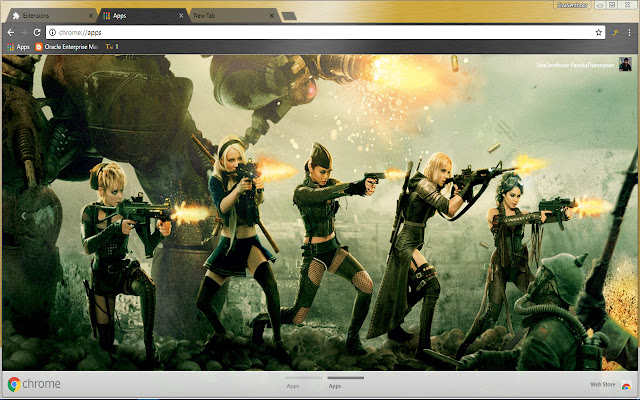Open a new tab with the new-tab button

click(x=289, y=16)
